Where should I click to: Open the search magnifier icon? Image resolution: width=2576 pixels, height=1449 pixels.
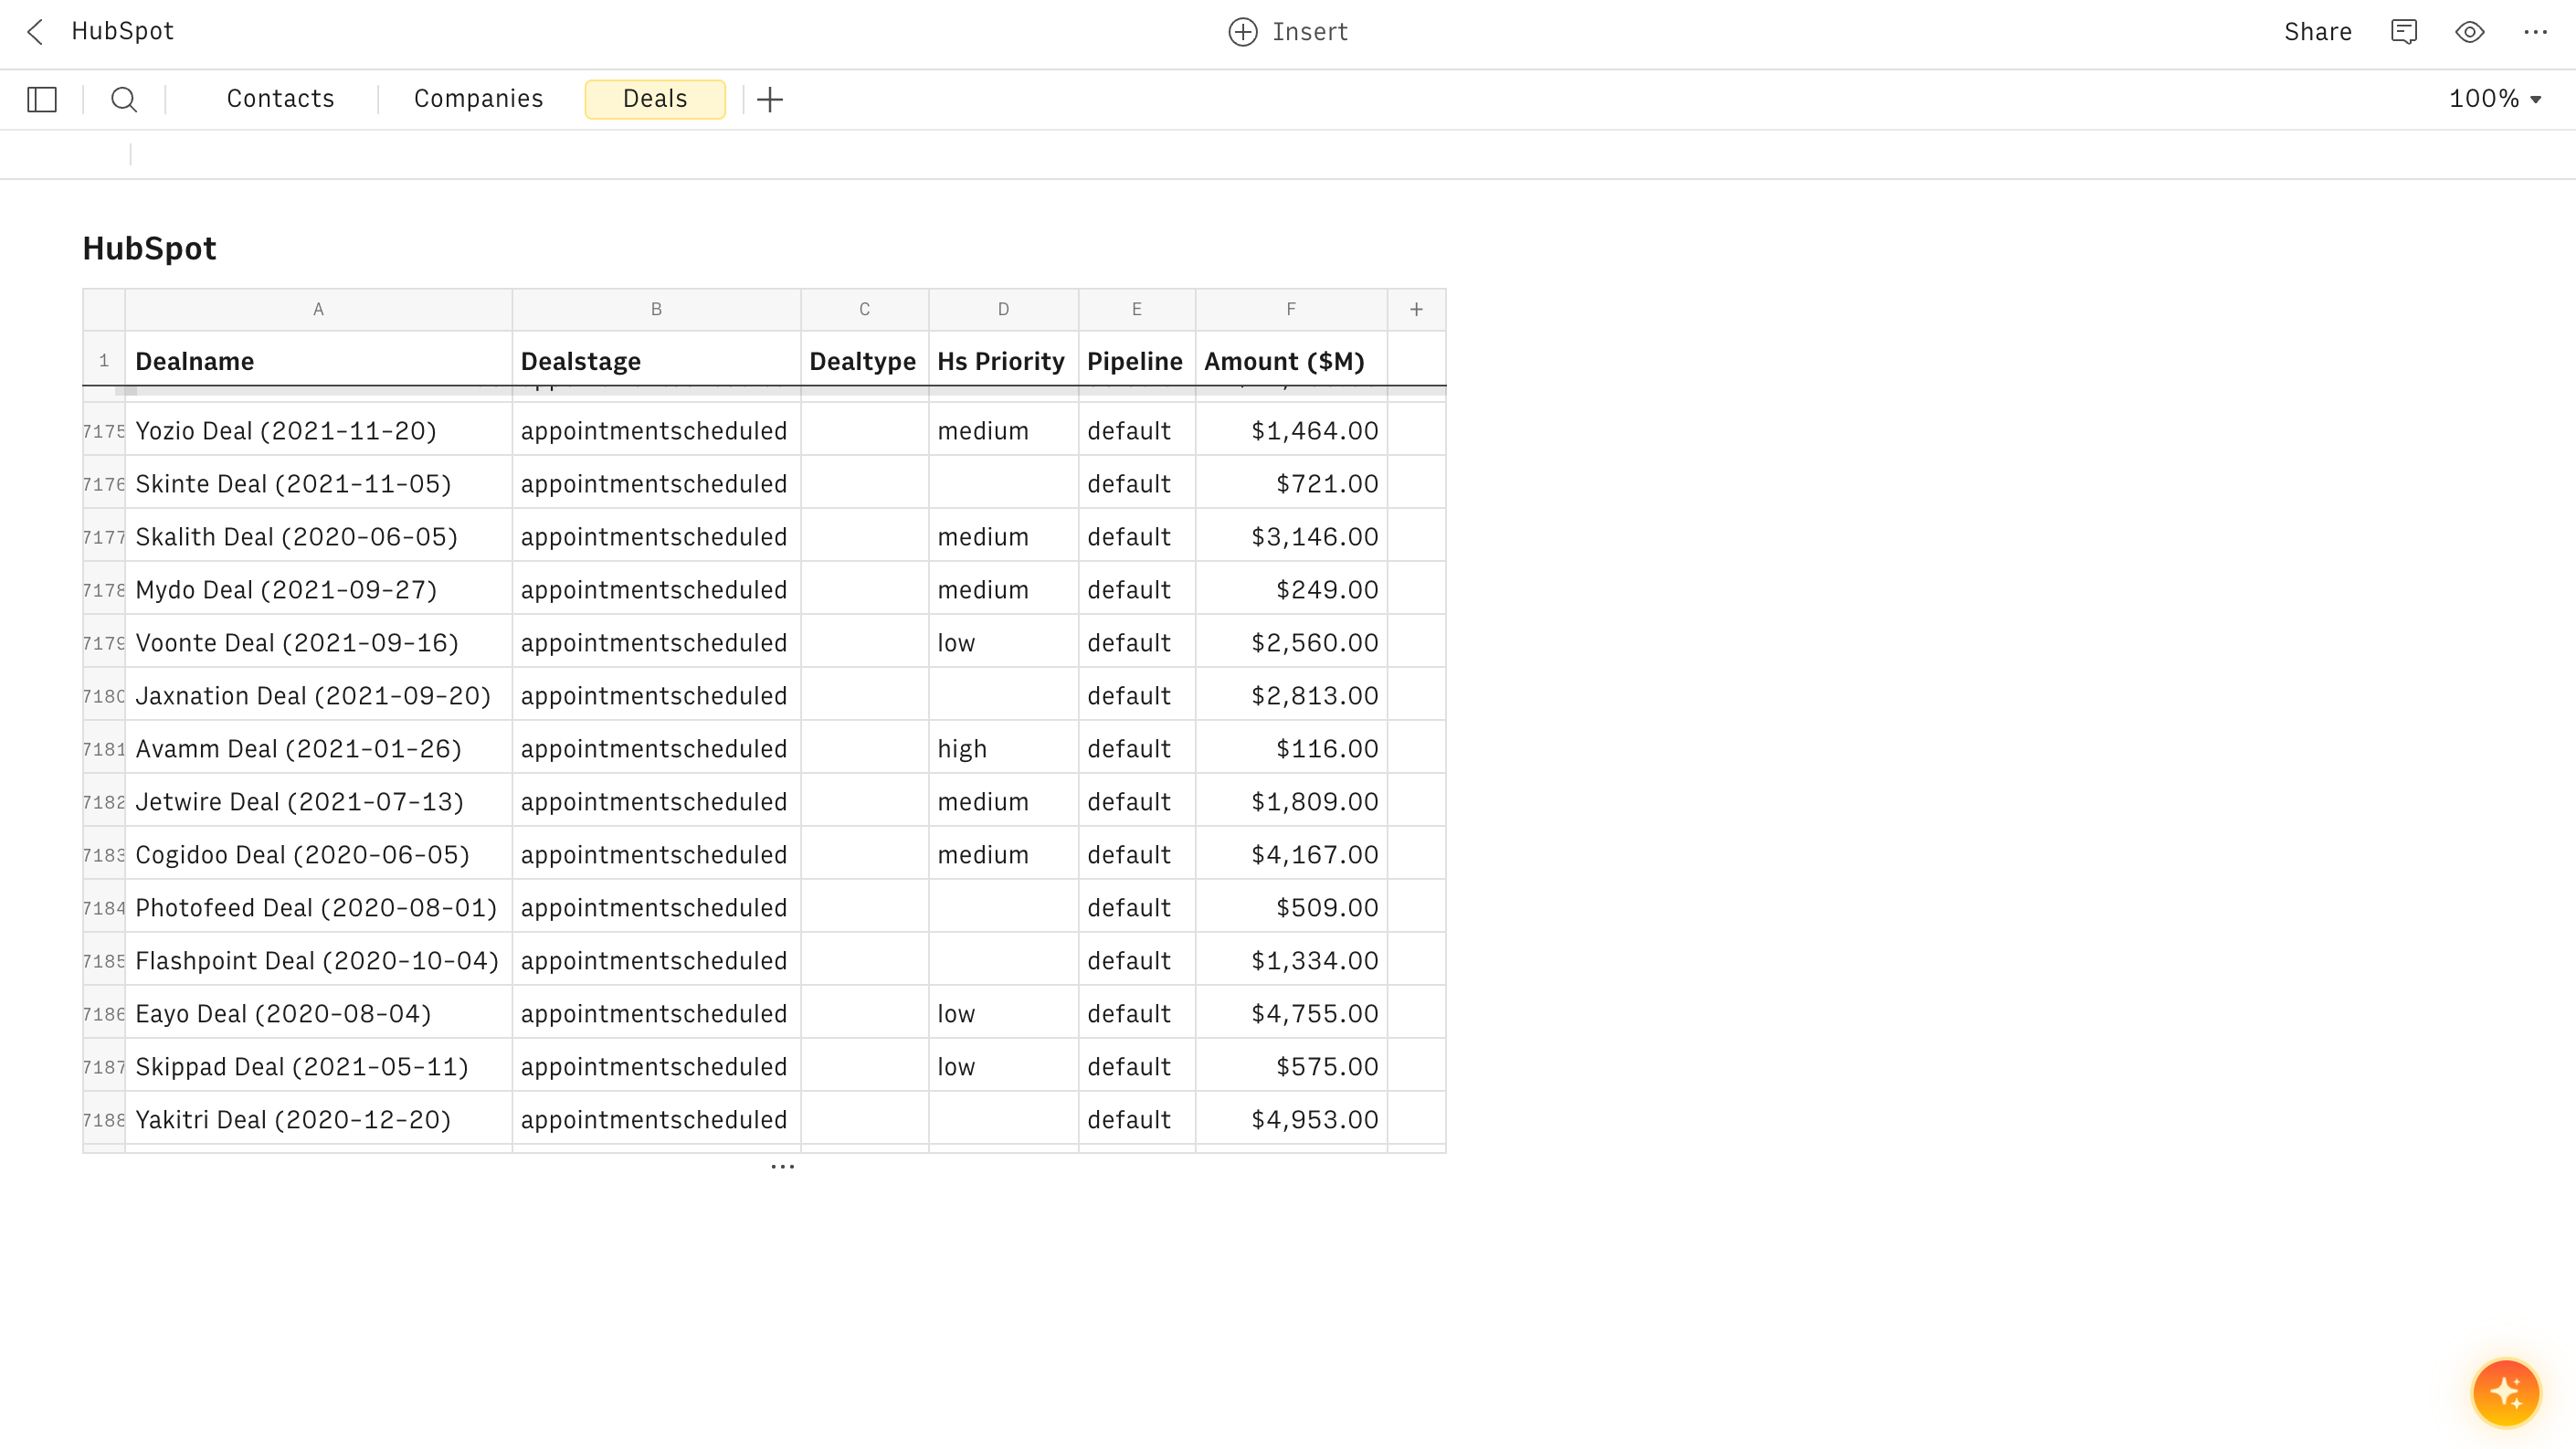click(124, 99)
